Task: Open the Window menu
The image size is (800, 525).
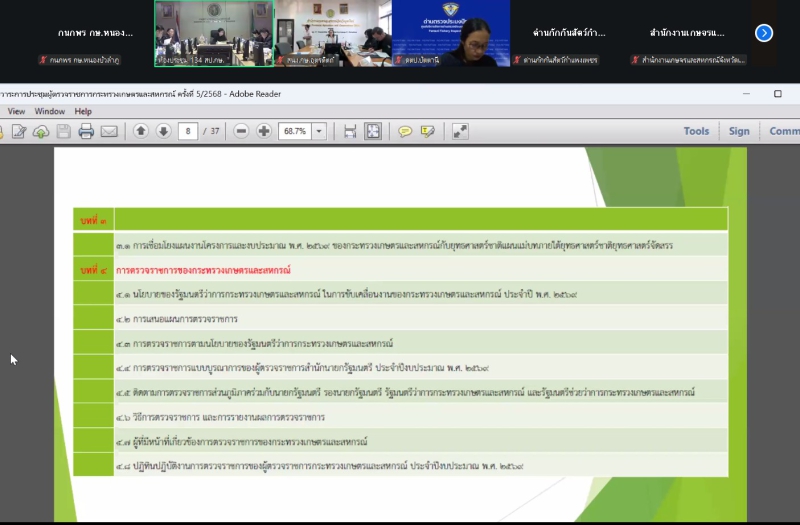Action: click(49, 111)
